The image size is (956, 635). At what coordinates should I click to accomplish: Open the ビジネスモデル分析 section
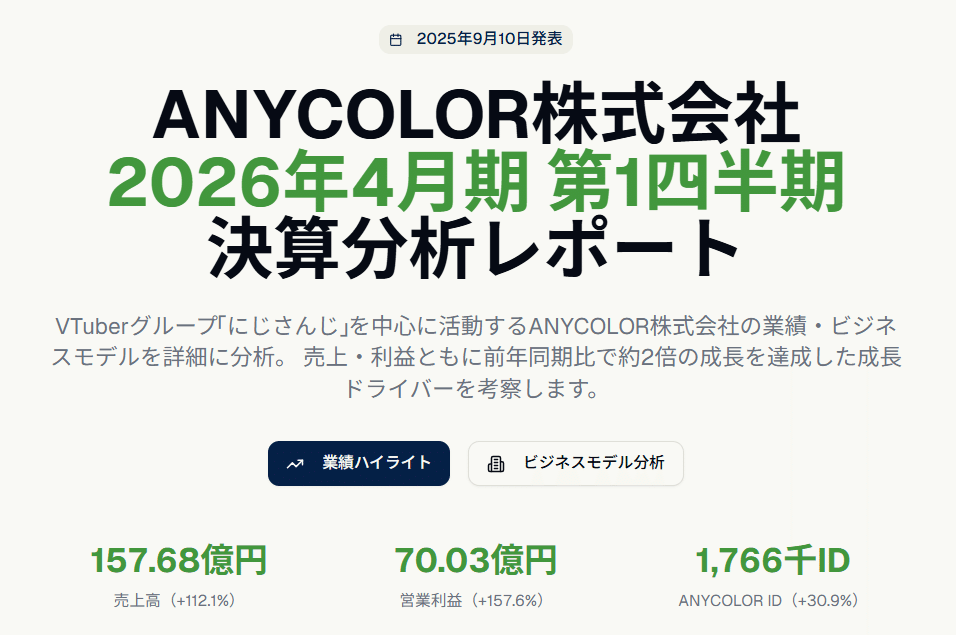coord(576,463)
